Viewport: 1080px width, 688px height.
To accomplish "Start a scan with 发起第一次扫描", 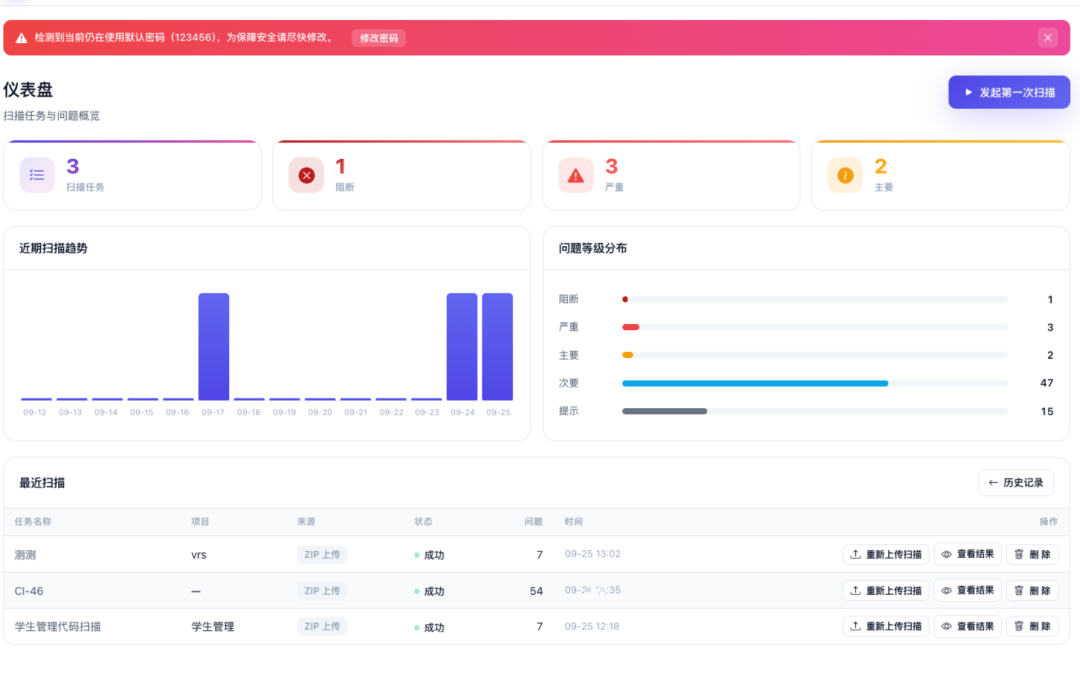I will [x=1009, y=92].
